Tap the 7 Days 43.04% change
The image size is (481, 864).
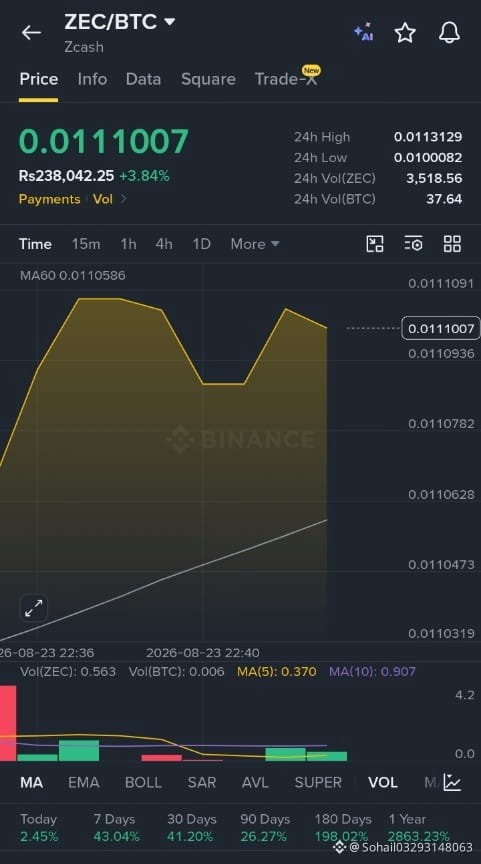coord(116,828)
